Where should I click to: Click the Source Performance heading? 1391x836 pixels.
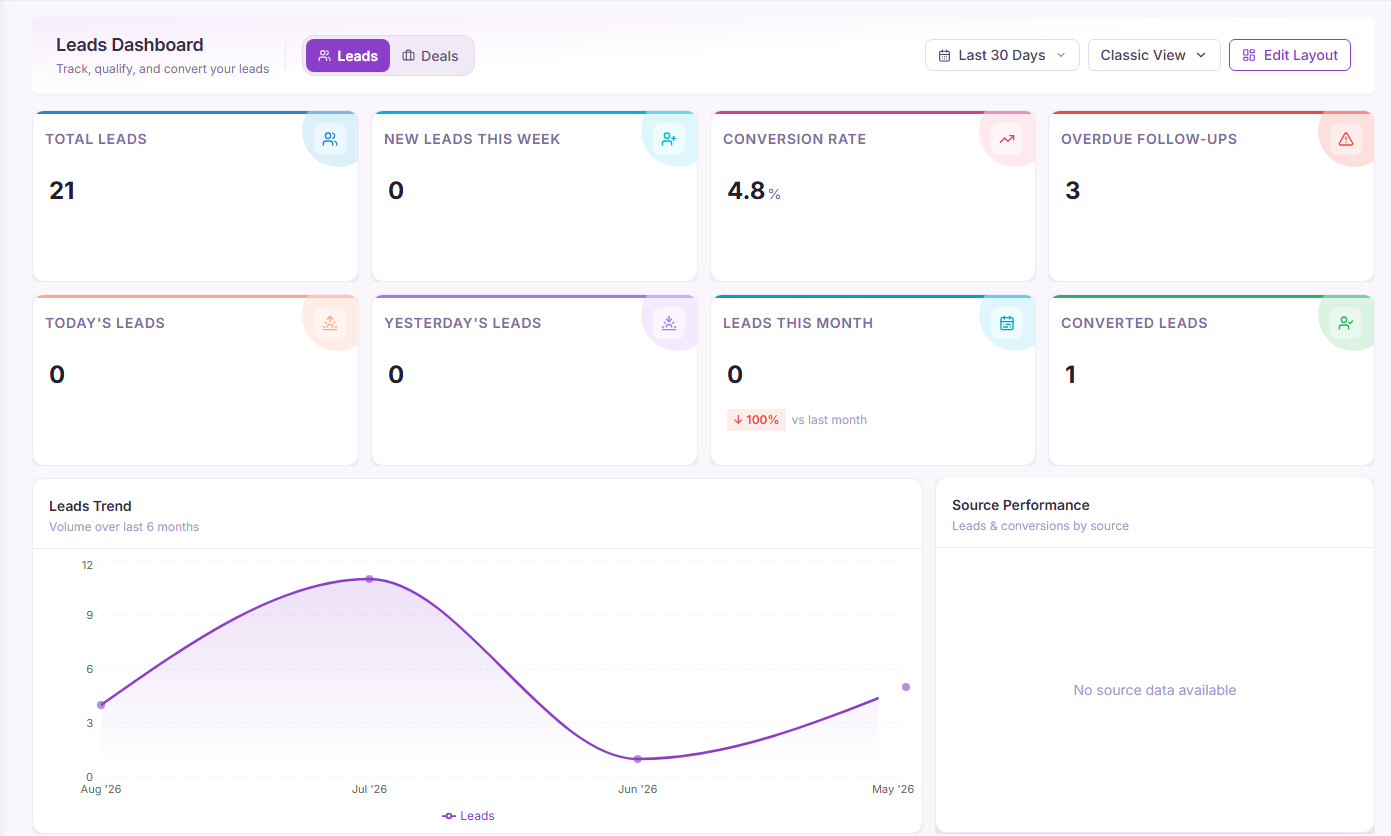pos(1021,505)
